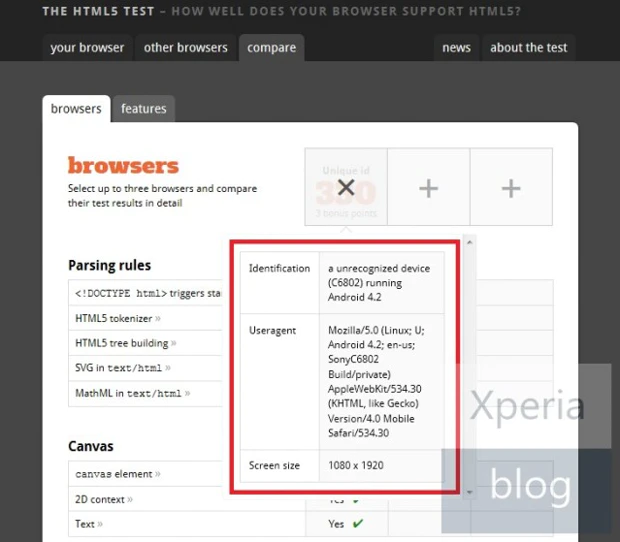
Task: Open the 'news' page tab
Action: coord(456,47)
